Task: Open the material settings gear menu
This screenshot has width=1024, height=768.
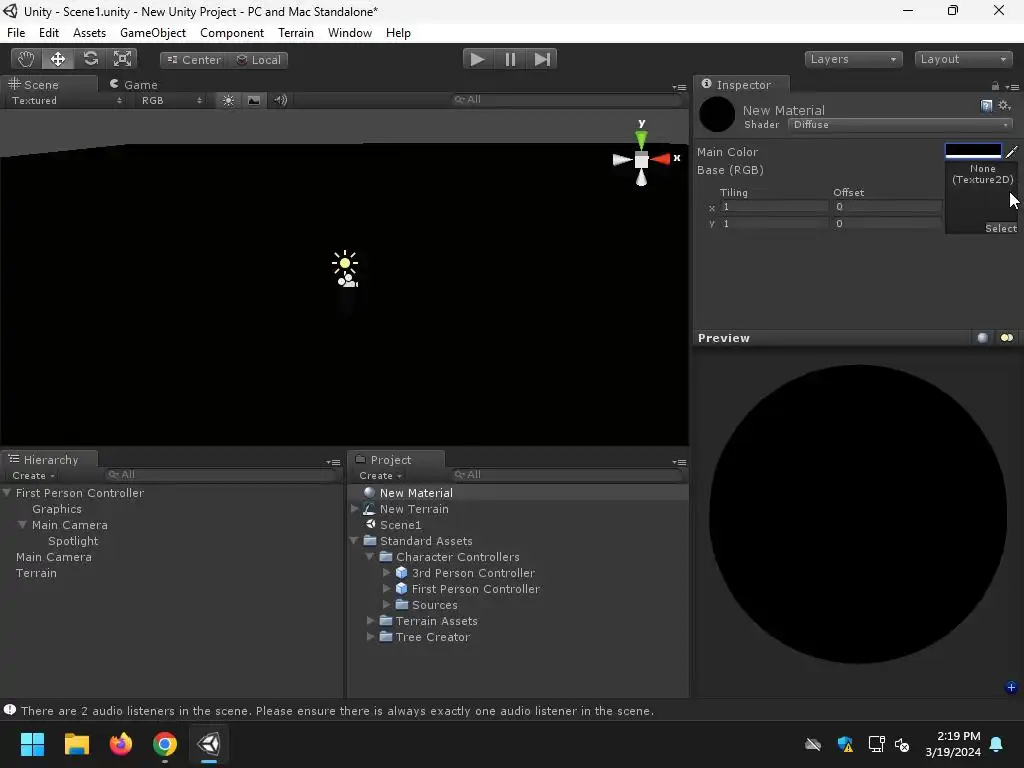Action: pyautogui.click(x=1005, y=106)
